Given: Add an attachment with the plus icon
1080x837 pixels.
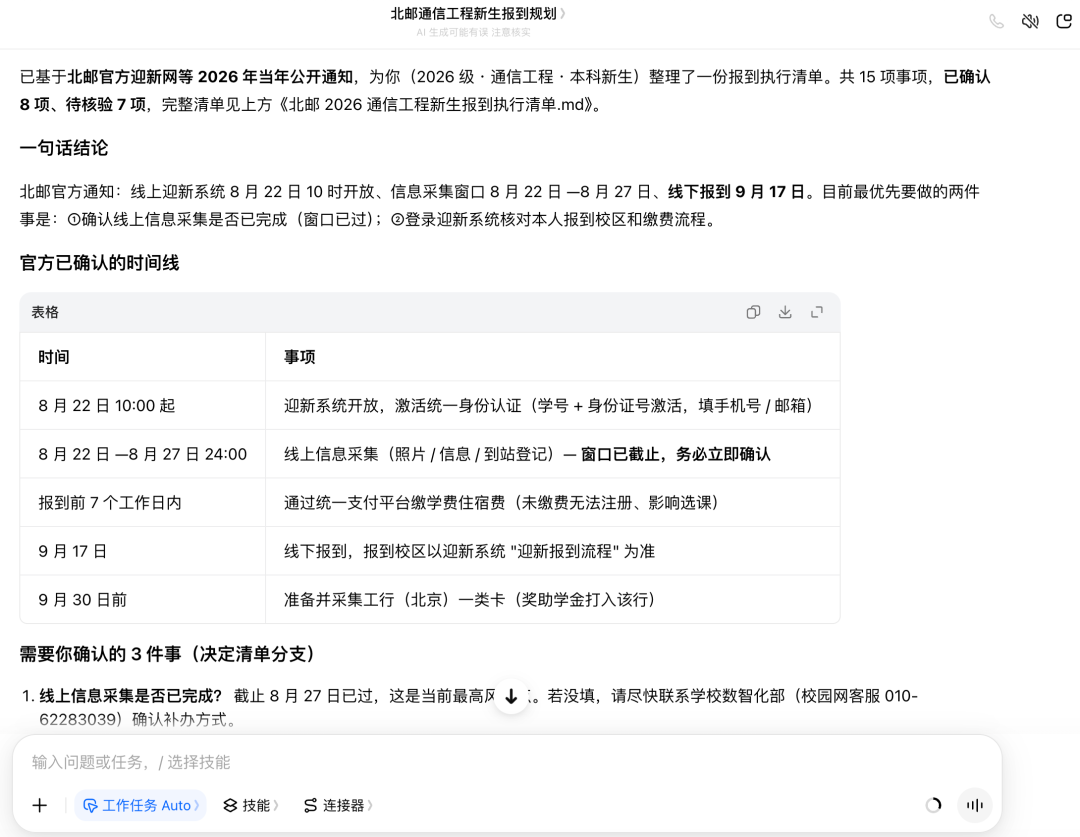Looking at the screenshot, I should (40, 805).
